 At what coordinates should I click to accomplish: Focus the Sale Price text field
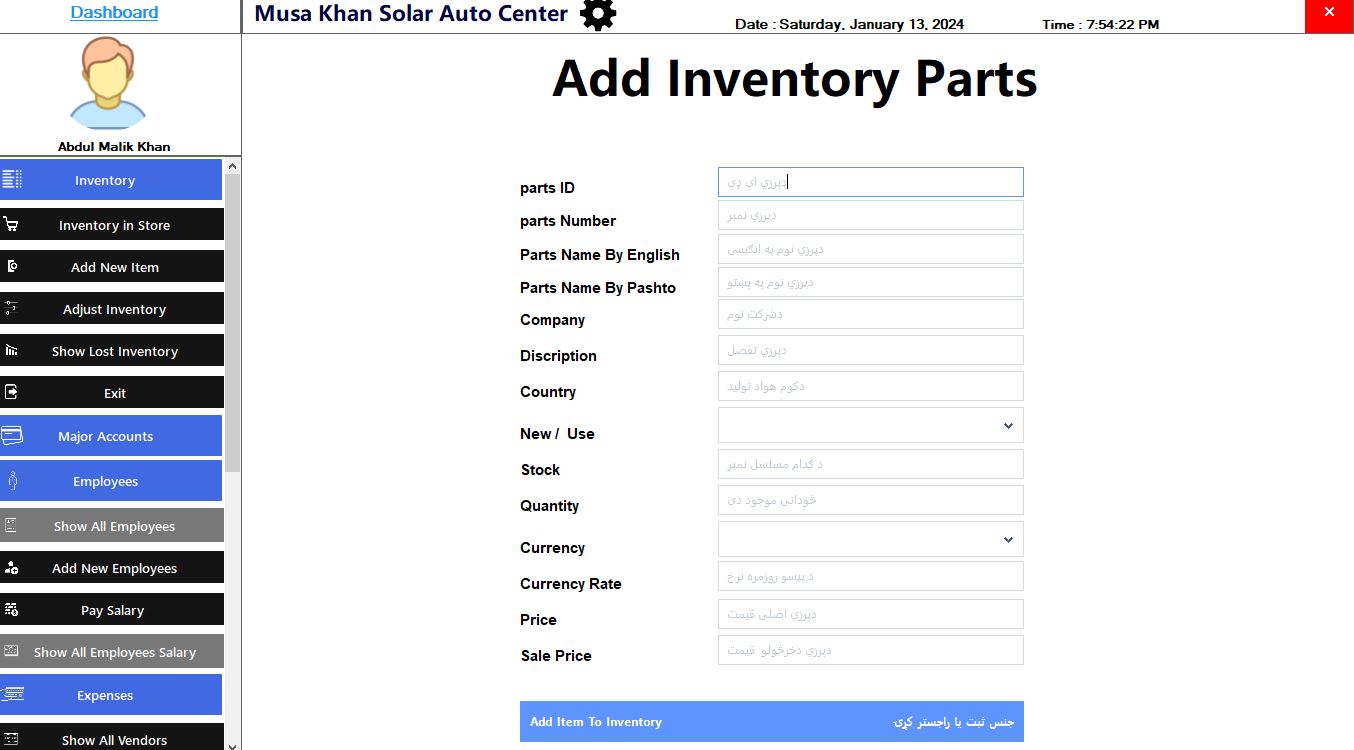(870, 651)
